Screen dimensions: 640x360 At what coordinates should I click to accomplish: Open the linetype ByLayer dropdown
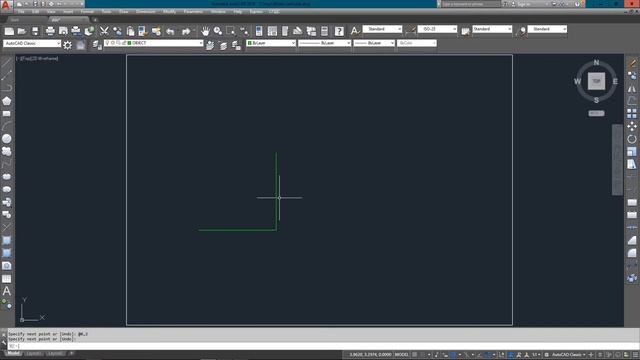(325, 43)
